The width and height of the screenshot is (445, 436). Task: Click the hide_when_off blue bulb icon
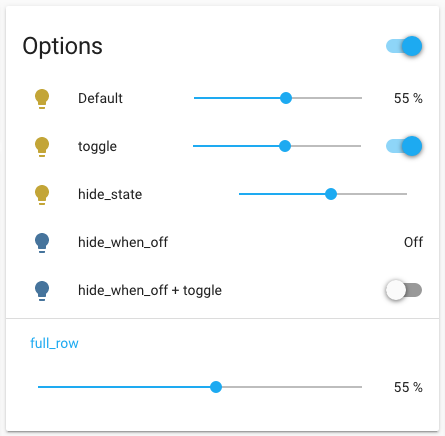coord(42,243)
